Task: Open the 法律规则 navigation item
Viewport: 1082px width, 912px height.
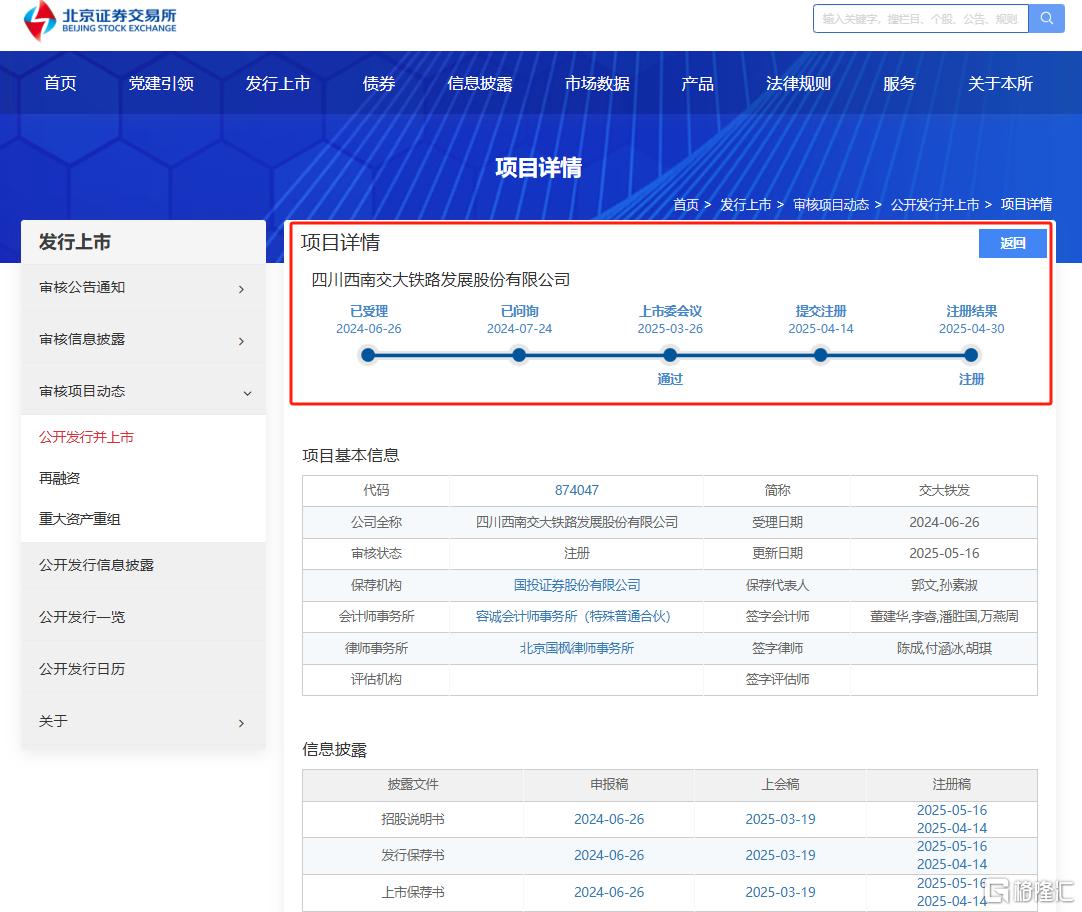Action: coord(798,83)
